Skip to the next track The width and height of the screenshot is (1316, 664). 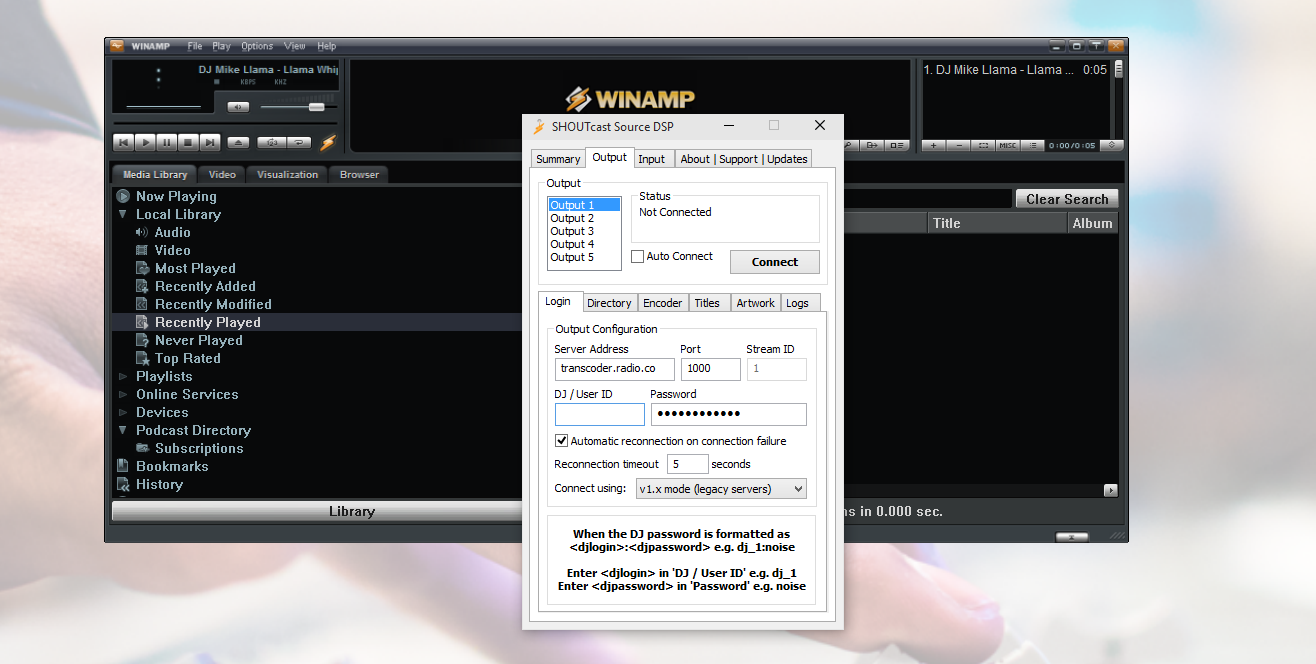coord(210,143)
